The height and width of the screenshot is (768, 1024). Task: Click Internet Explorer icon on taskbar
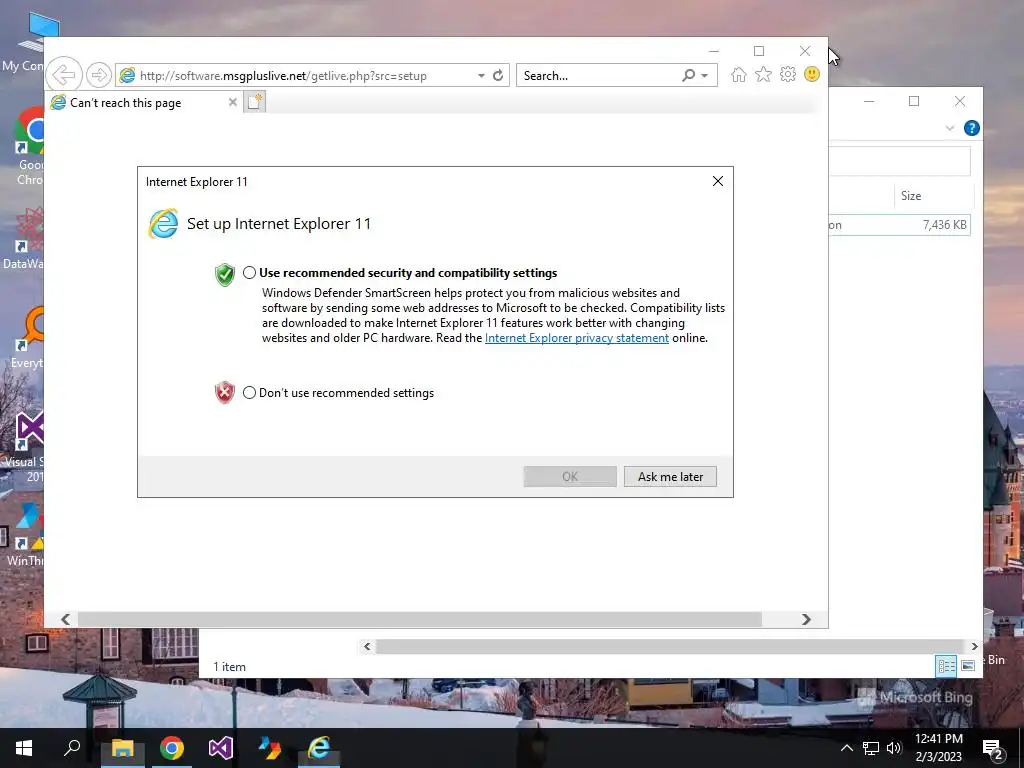(319, 748)
